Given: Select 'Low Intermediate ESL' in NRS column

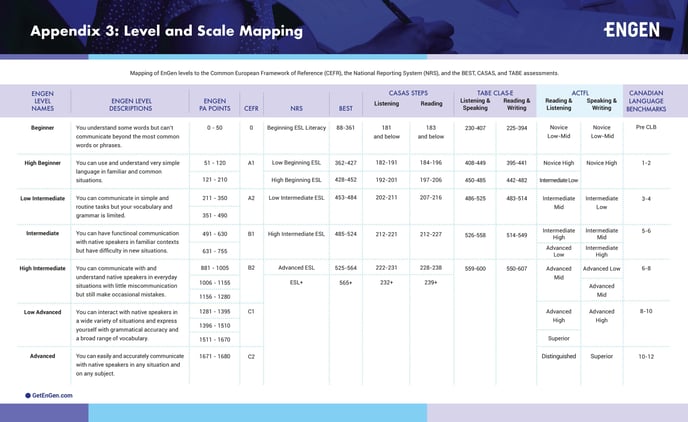Looking at the screenshot, I should [x=296, y=197].
